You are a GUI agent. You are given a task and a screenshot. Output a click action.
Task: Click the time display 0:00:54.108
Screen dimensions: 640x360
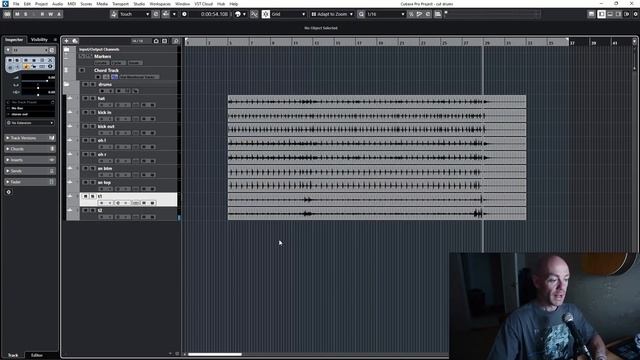[x=214, y=14]
